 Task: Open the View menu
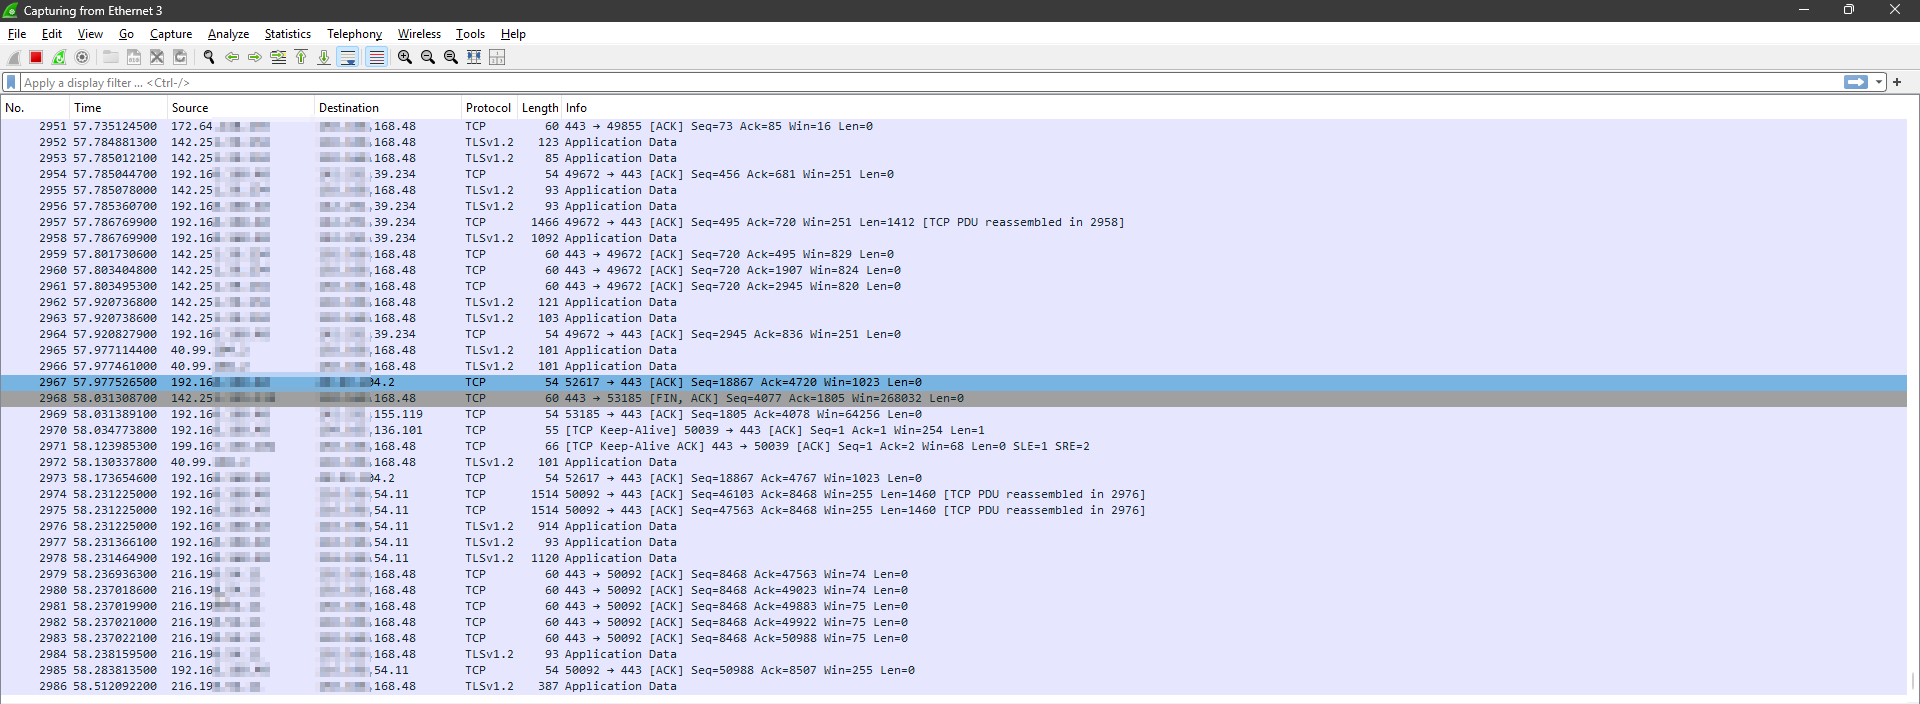tap(90, 34)
